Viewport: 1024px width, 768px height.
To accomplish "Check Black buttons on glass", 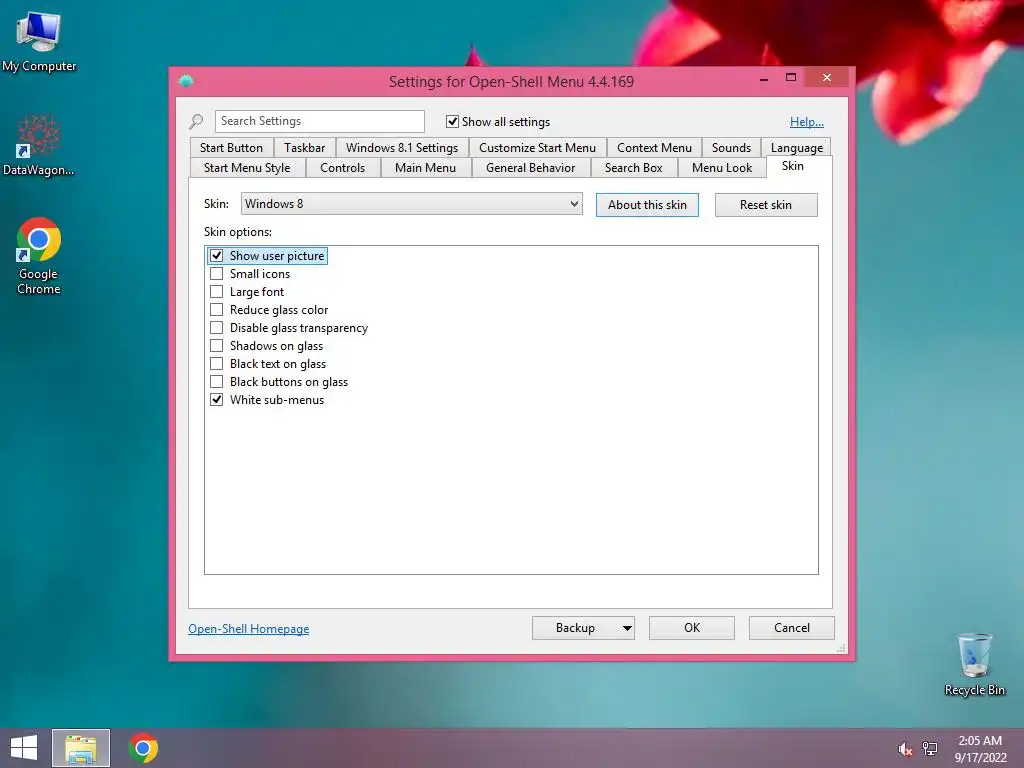I will point(216,381).
